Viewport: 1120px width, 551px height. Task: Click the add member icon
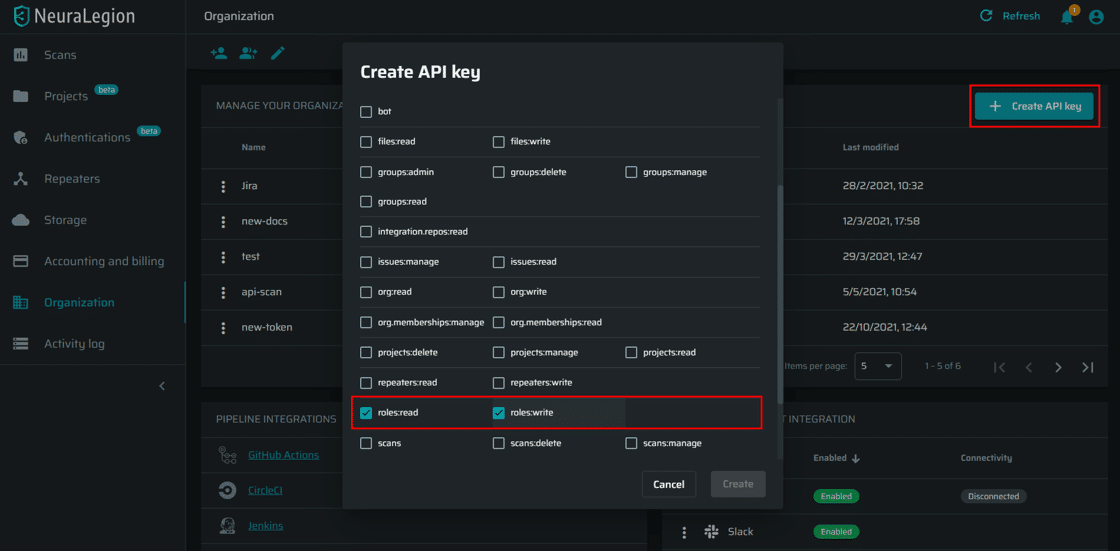tap(219, 53)
